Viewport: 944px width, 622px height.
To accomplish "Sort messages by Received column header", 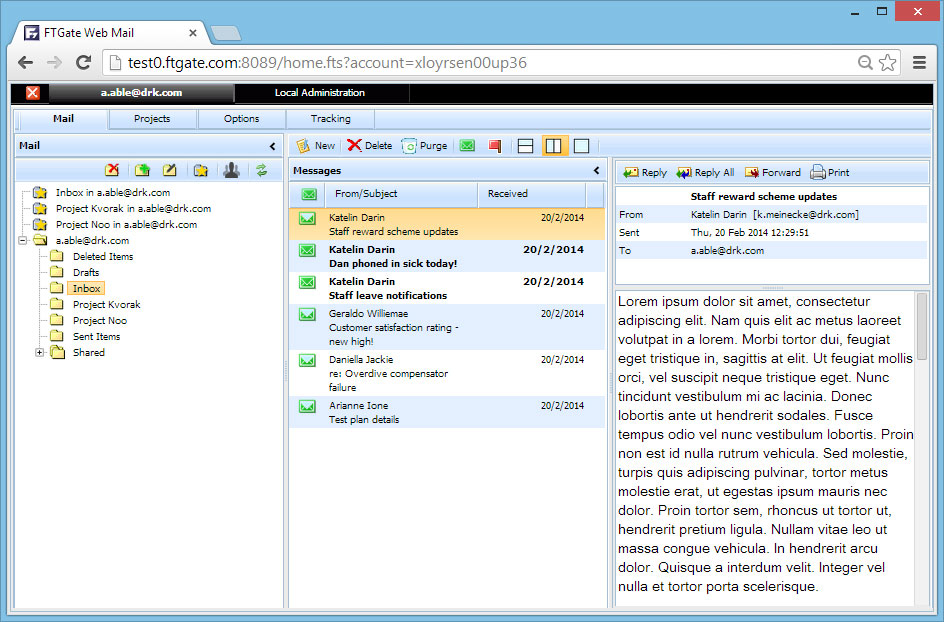I will click(x=532, y=194).
